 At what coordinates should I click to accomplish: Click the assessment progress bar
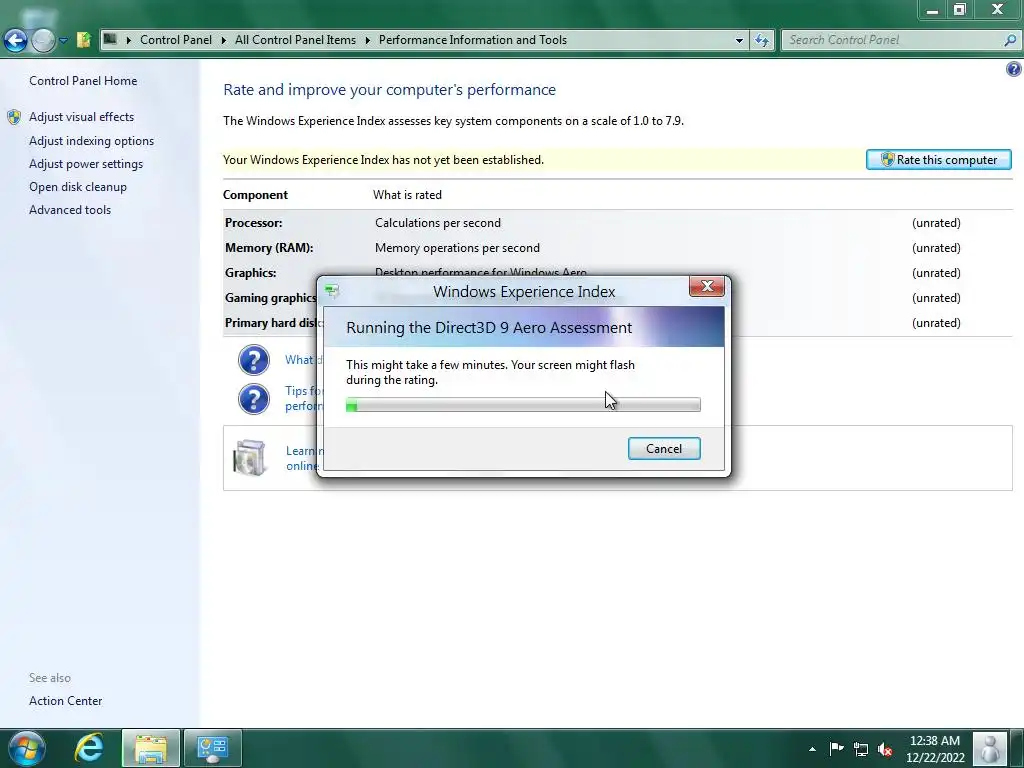coord(523,406)
